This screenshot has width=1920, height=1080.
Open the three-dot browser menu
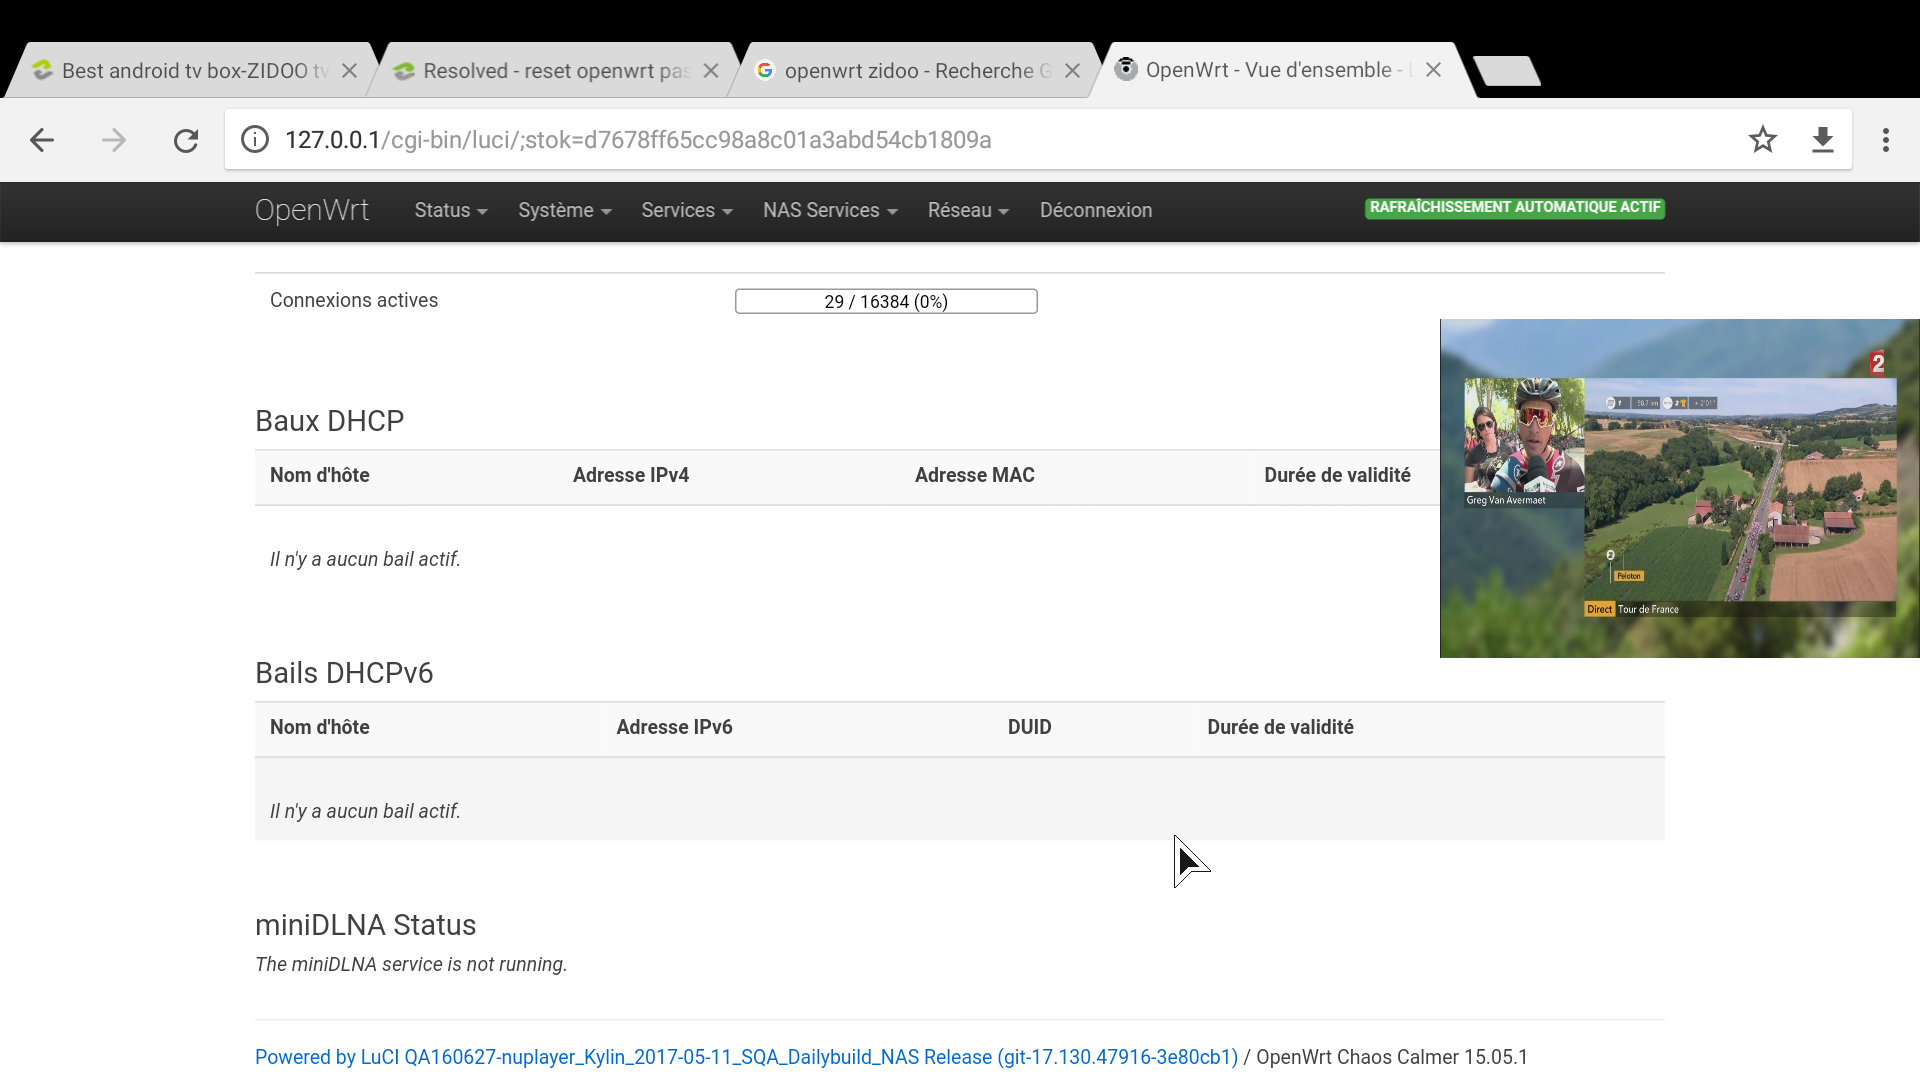tap(1885, 140)
